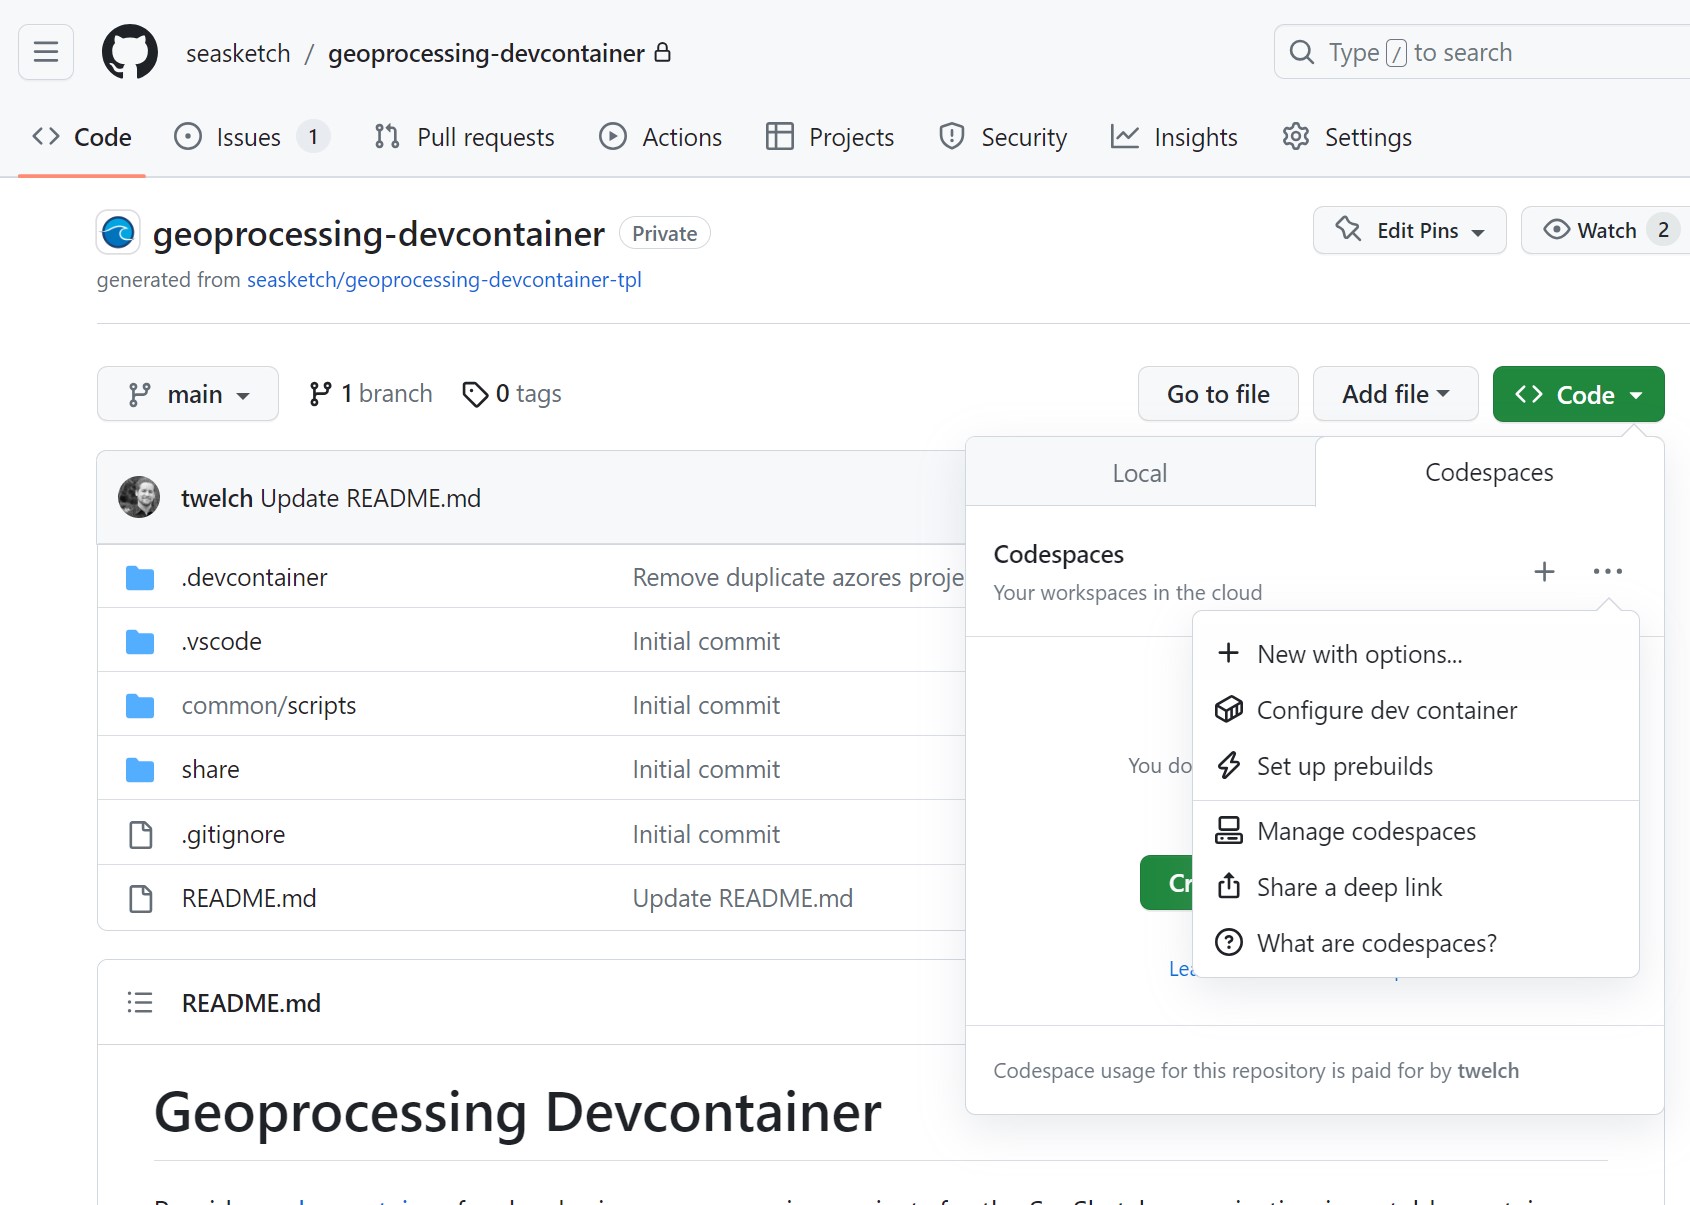This screenshot has width=1690, height=1205.
Task: Click the geoprocessing-devcontainer header breadcrumb link
Action: [486, 53]
